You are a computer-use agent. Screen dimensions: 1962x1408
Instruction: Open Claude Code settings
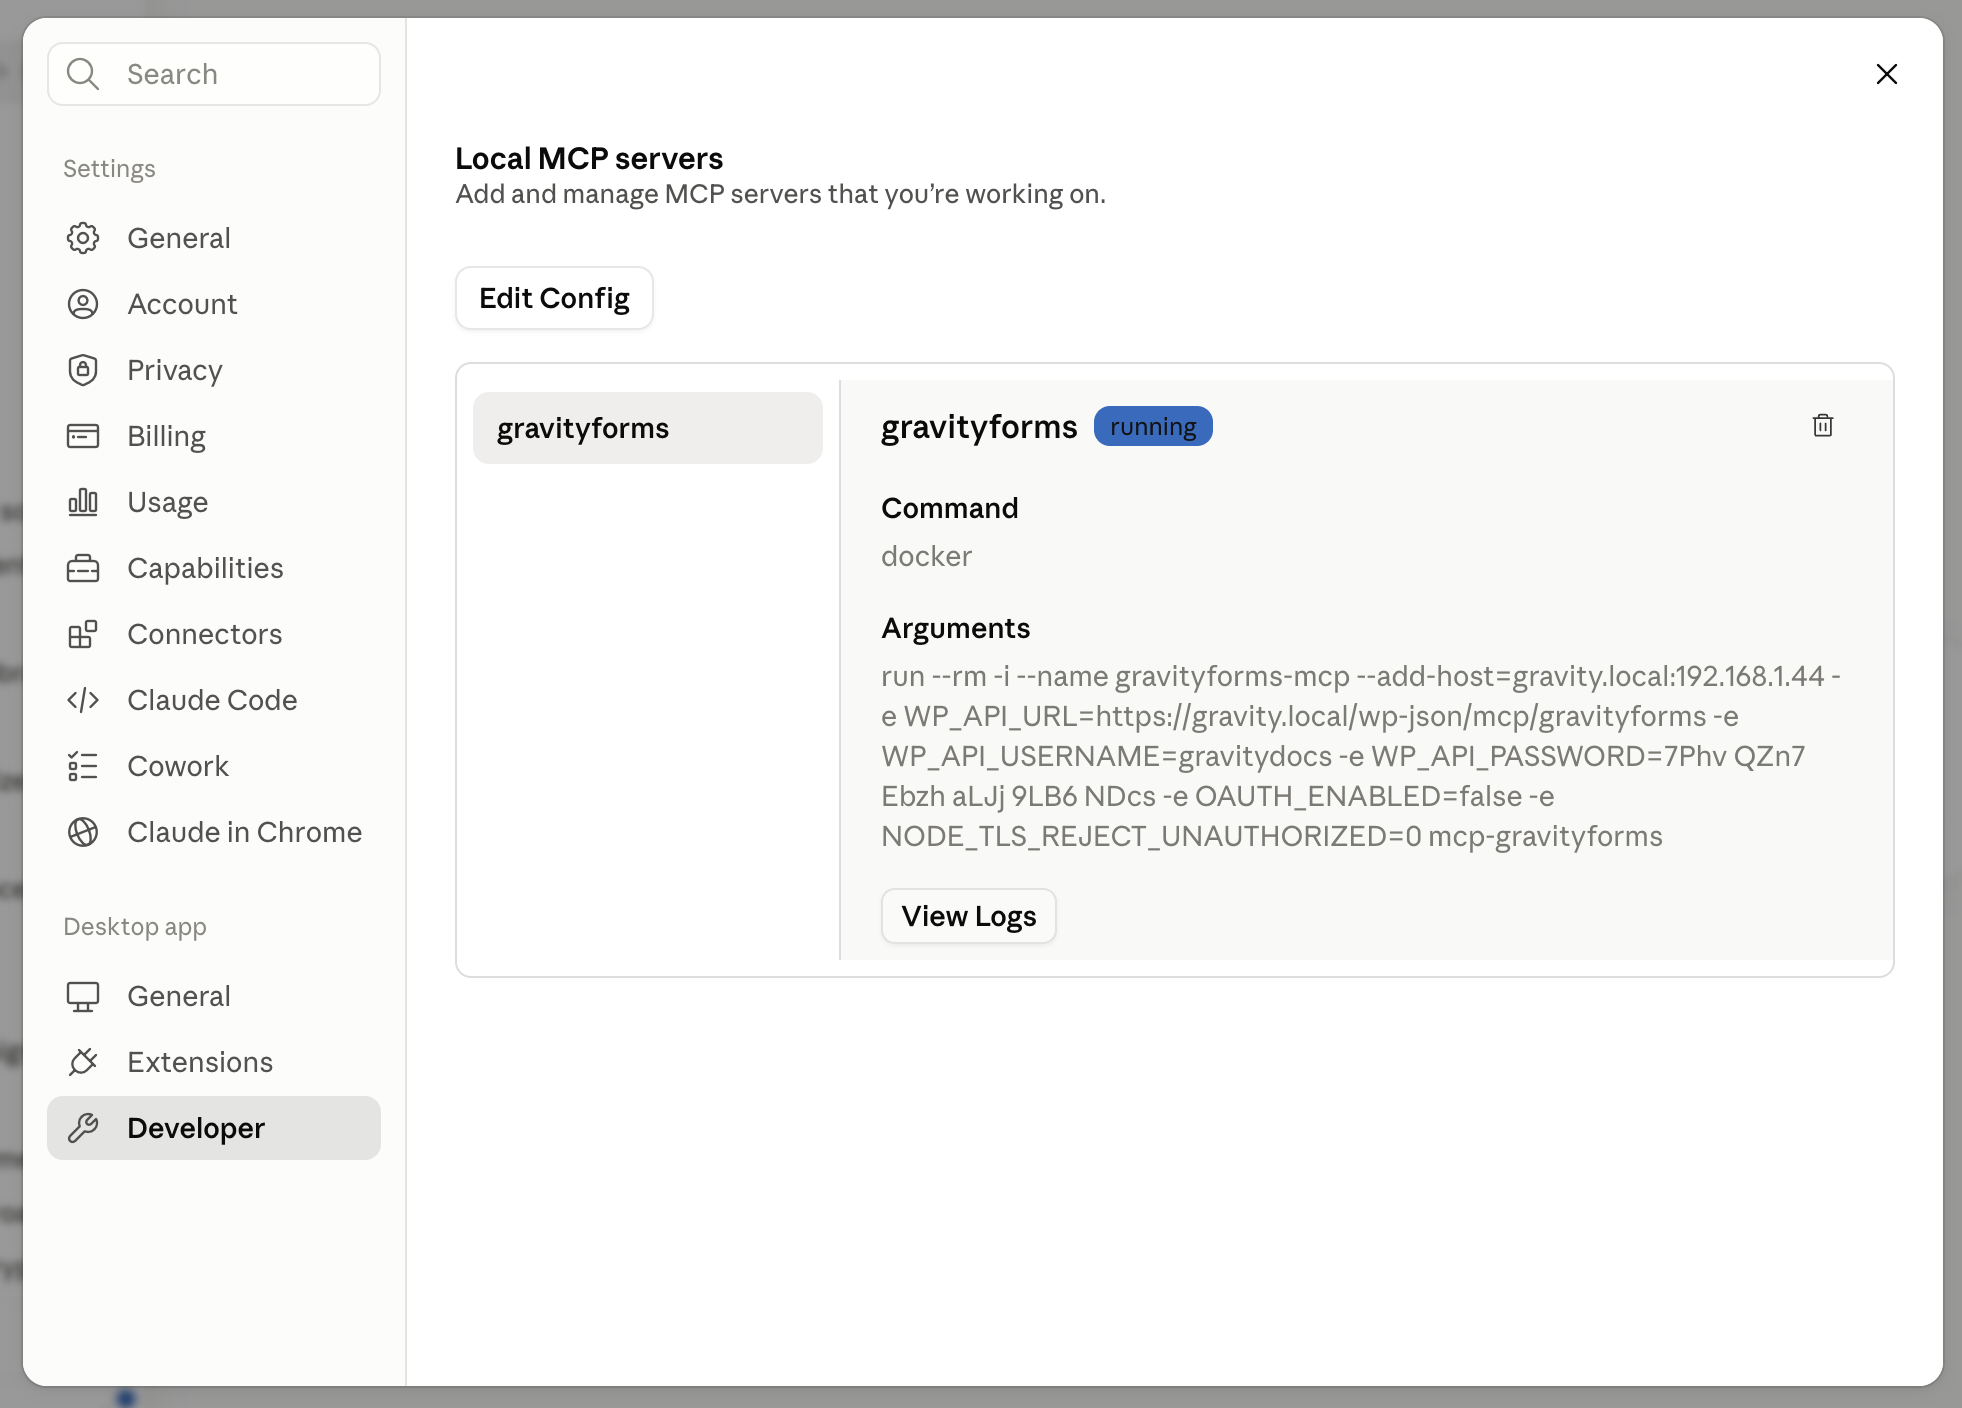coord(214,700)
